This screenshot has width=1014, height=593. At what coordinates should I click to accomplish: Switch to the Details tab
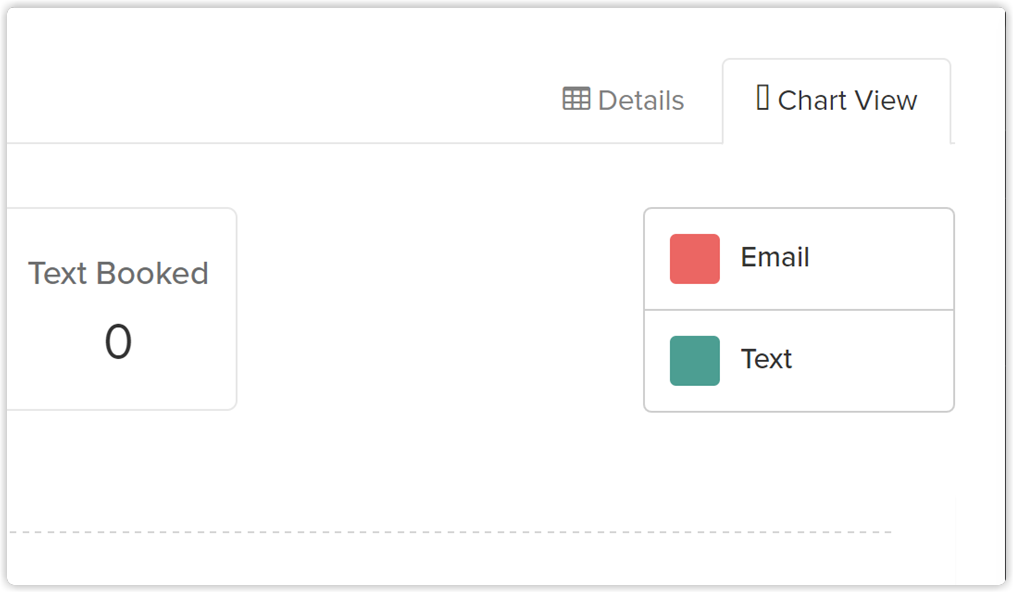(x=623, y=100)
